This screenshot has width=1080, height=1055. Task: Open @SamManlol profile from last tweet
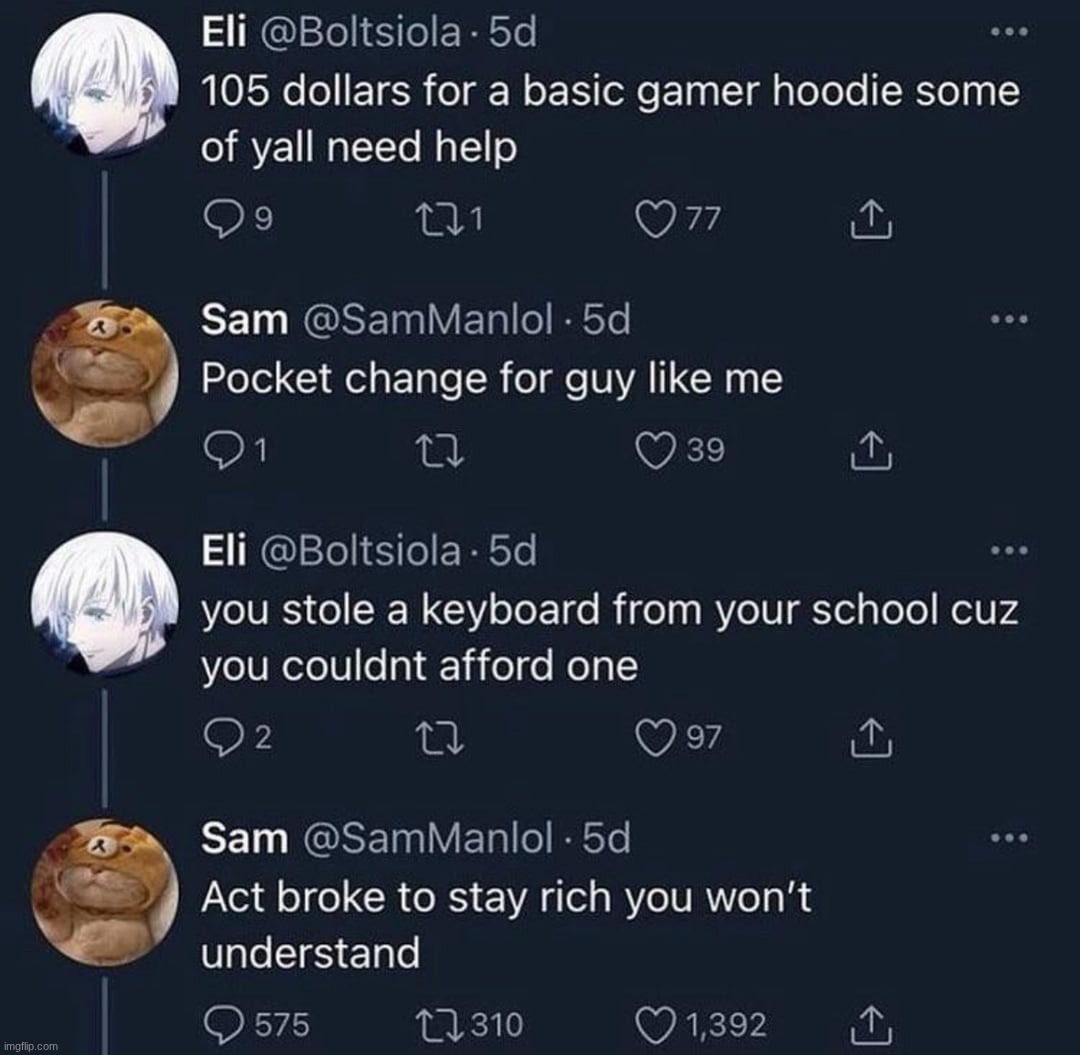[x=428, y=838]
